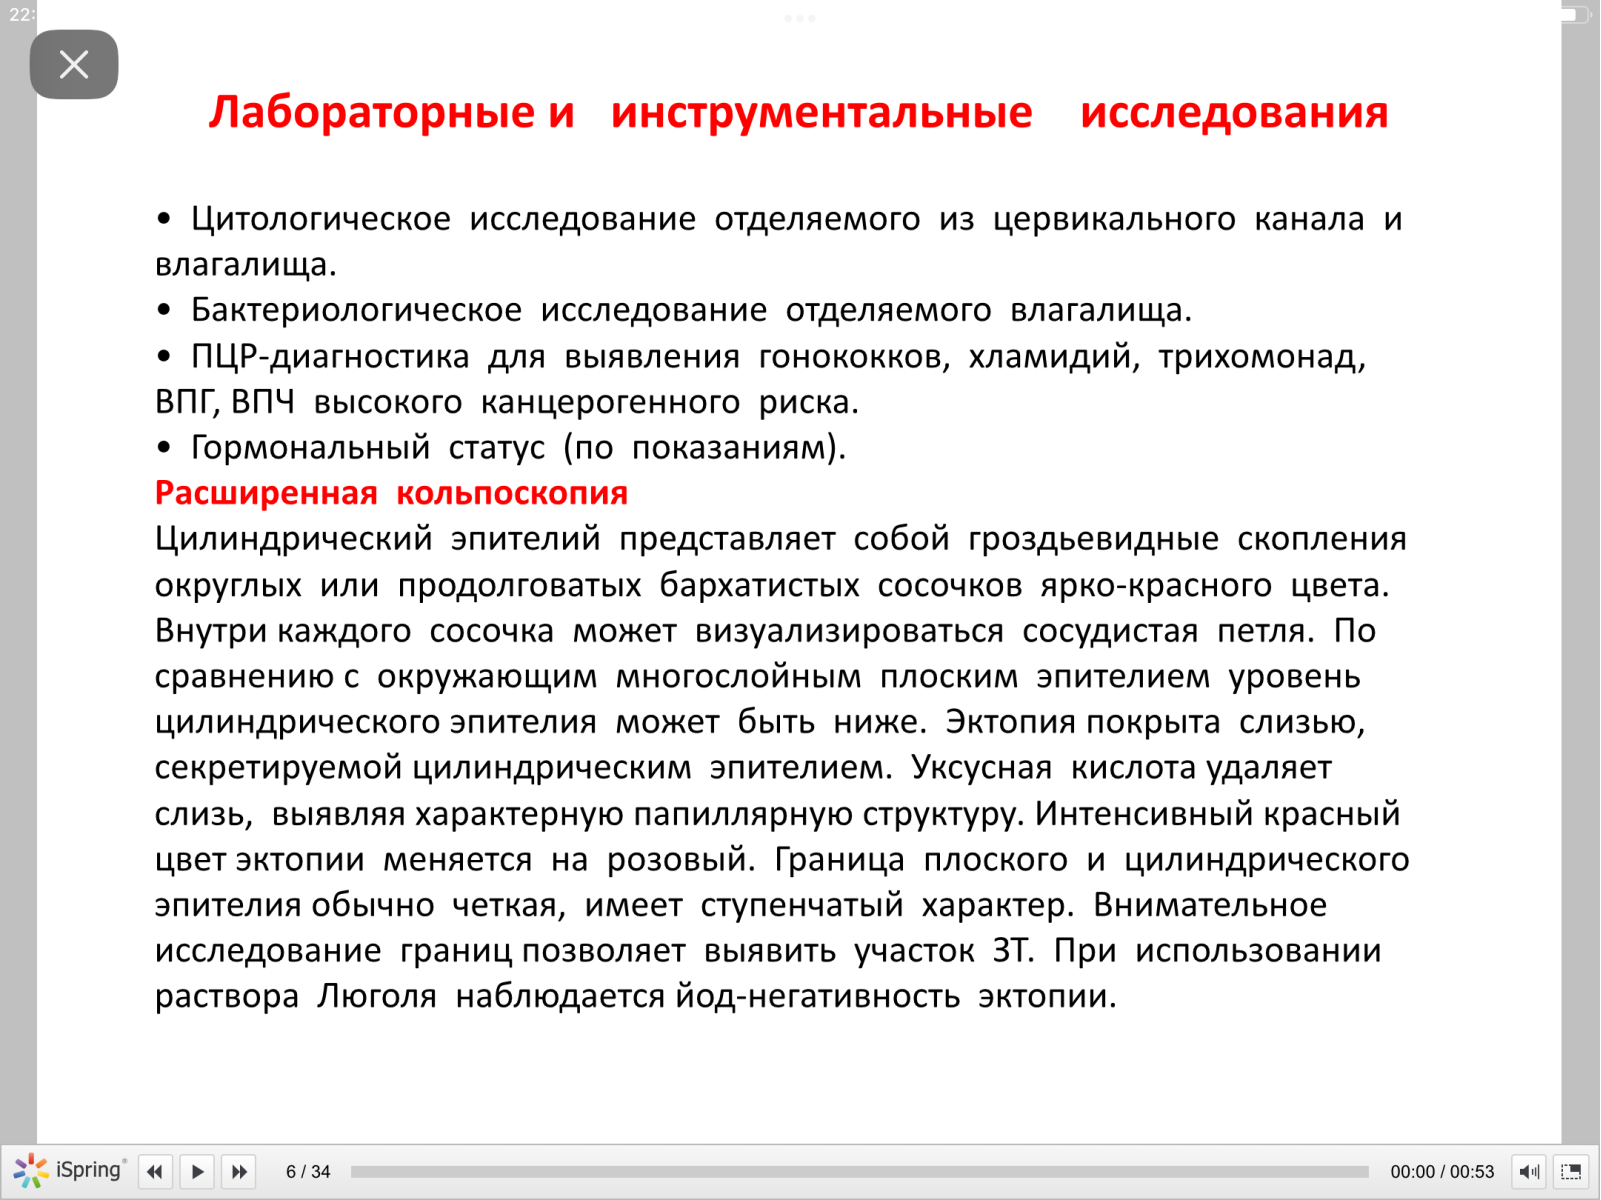The image size is (1601, 1200).
Task: Click the slide progress bar
Action: (859, 1171)
